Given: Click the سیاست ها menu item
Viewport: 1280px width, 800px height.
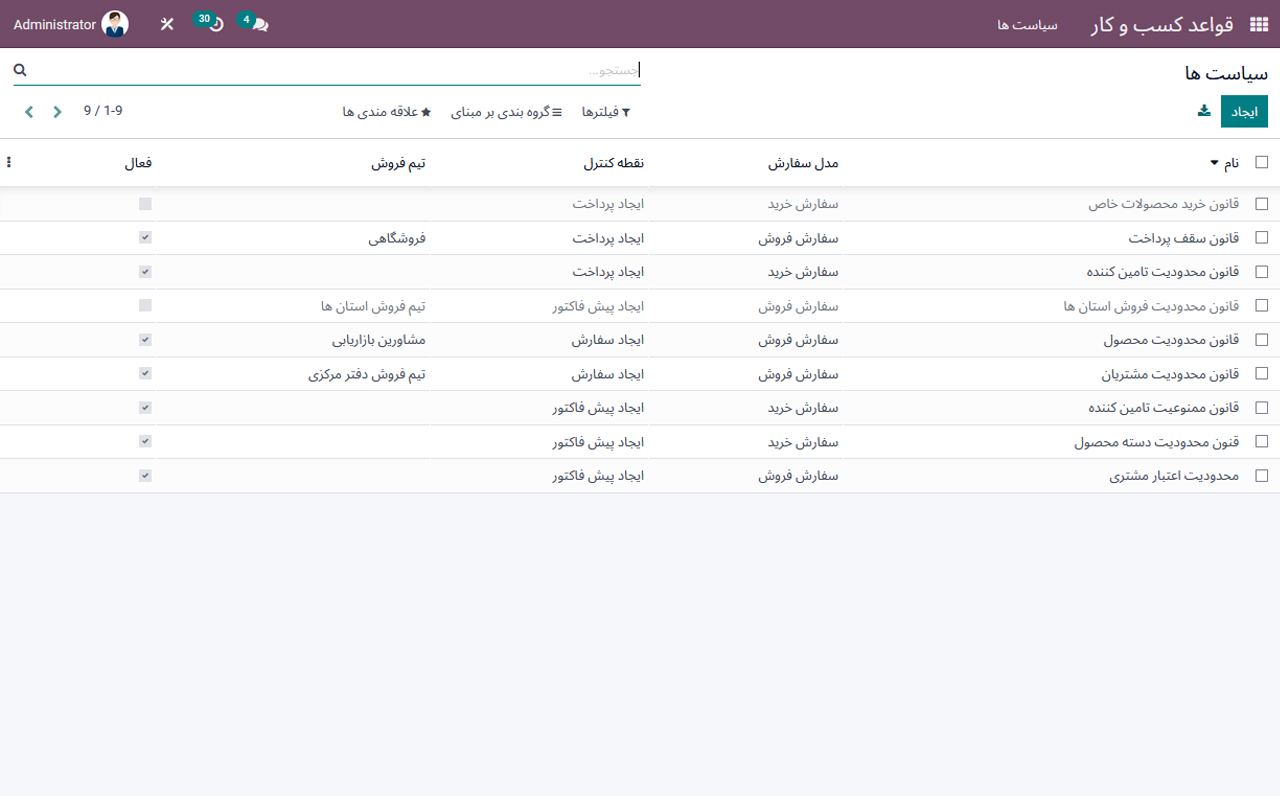Looking at the screenshot, I should tap(1026, 26).
